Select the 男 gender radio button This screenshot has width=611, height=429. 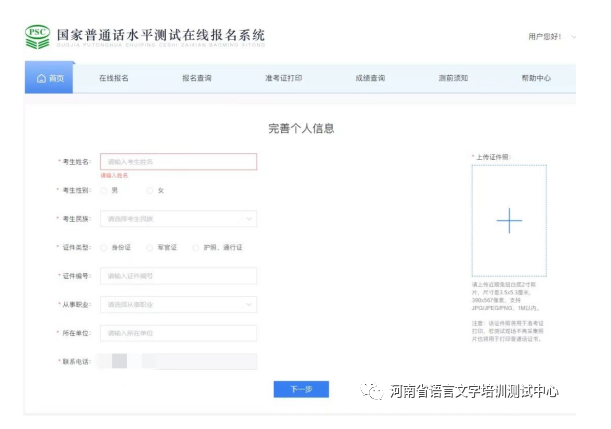pos(104,191)
